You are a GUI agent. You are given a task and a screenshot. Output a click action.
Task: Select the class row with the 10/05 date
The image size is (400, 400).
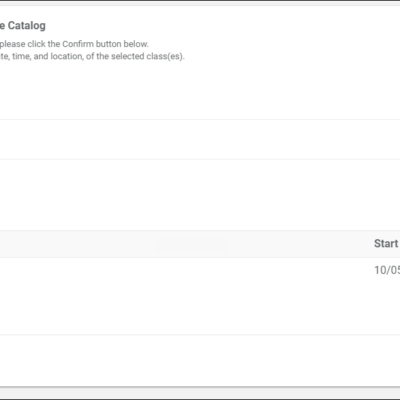(x=200, y=296)
